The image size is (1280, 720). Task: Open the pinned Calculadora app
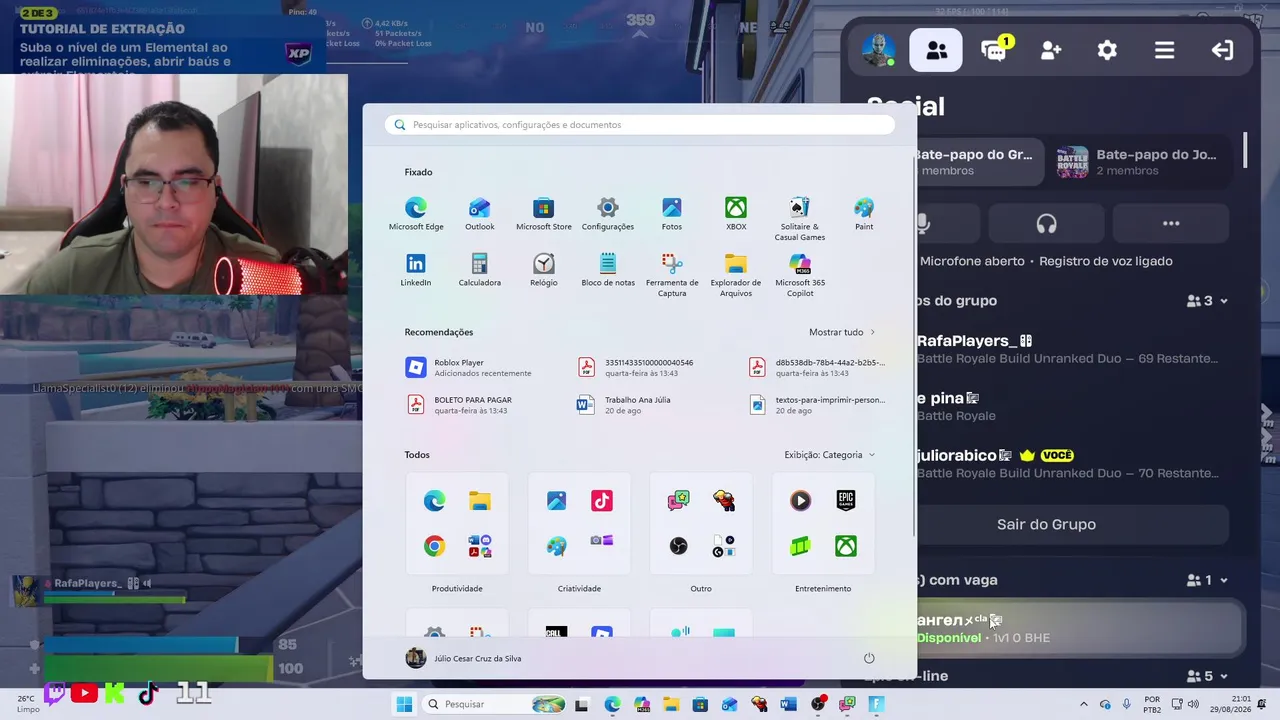point(480,270)
